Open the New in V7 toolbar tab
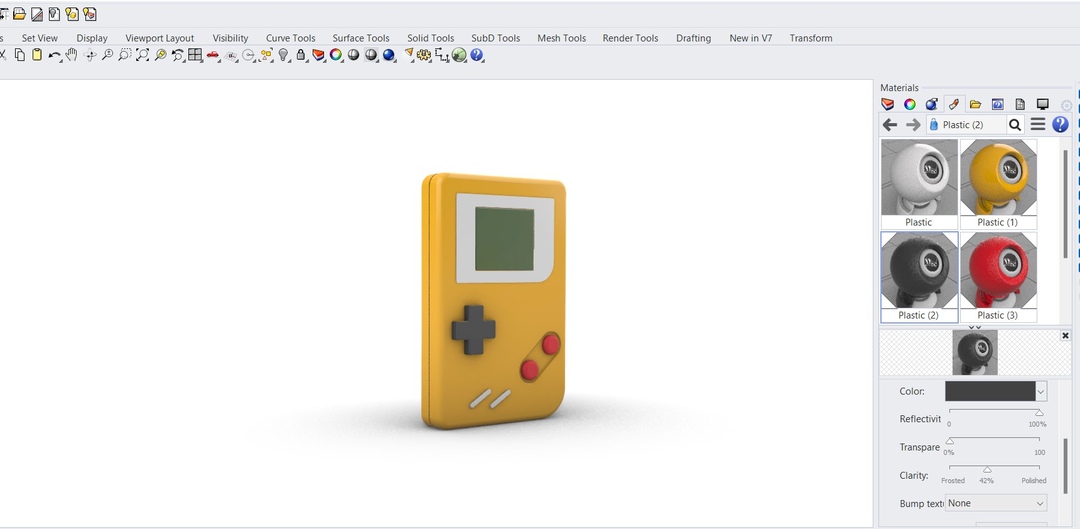 pyautogui.click(x=750, y=38)
